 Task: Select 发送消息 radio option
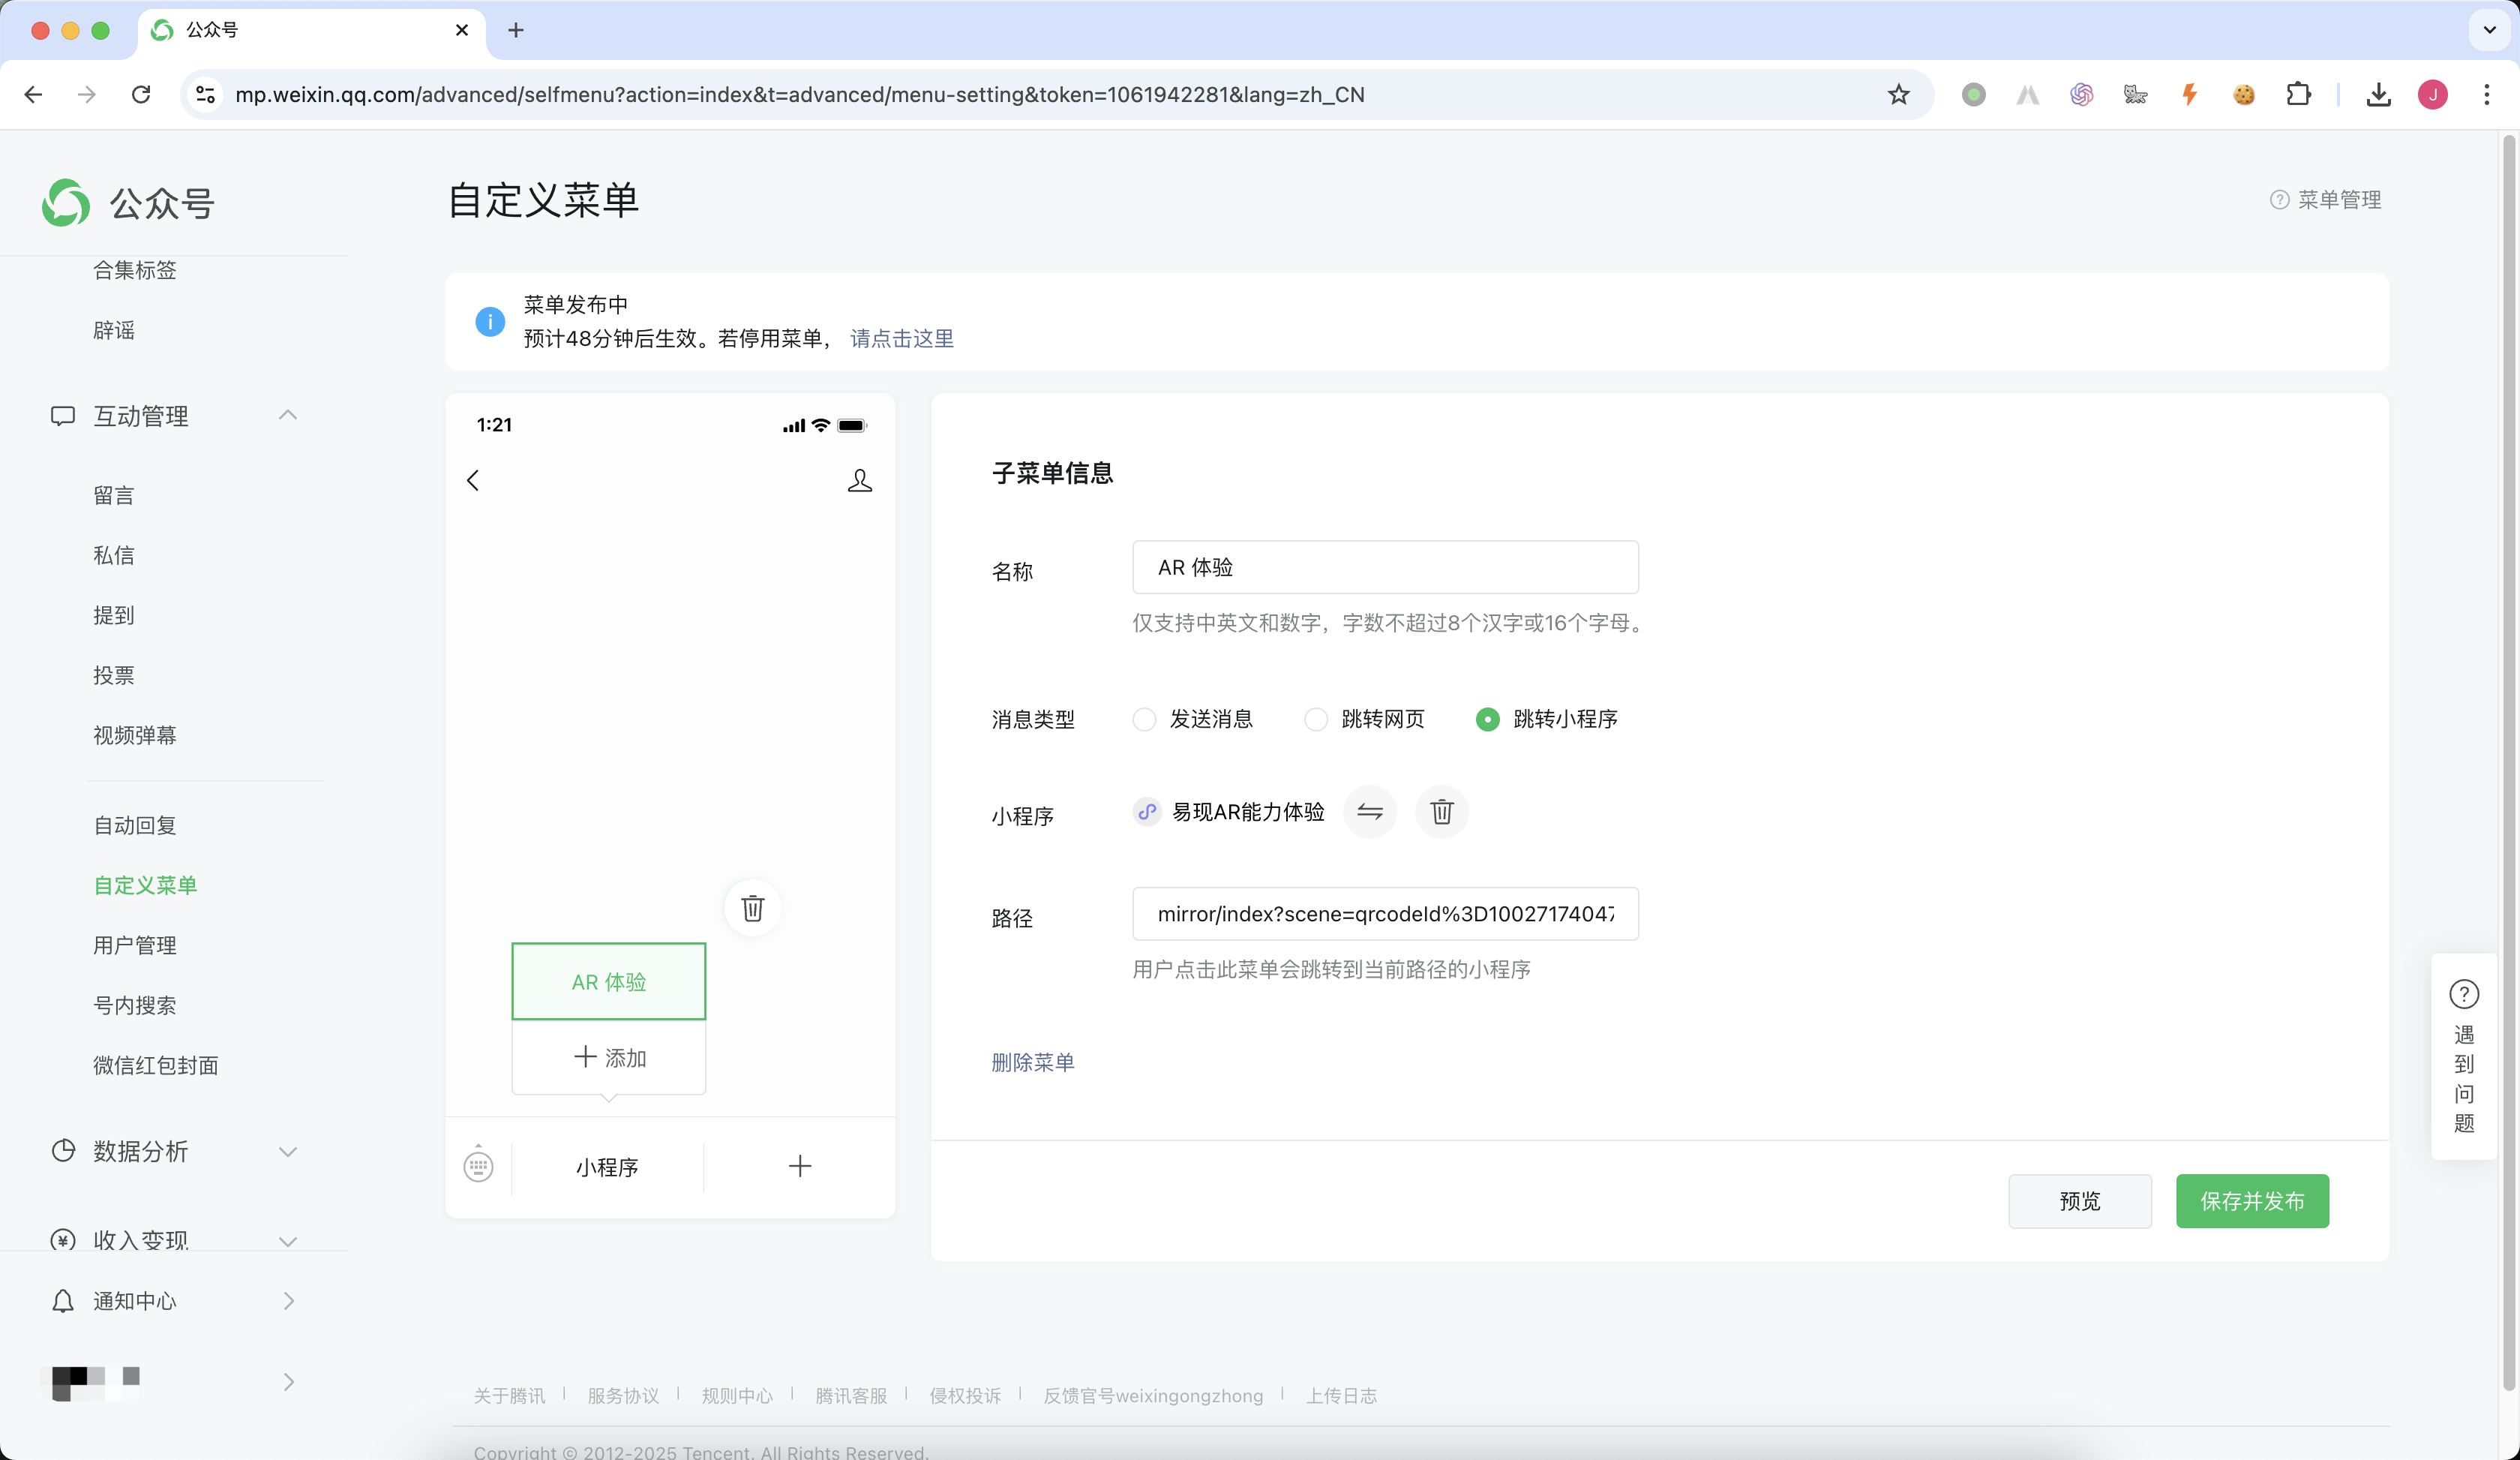pos(1145,719)
